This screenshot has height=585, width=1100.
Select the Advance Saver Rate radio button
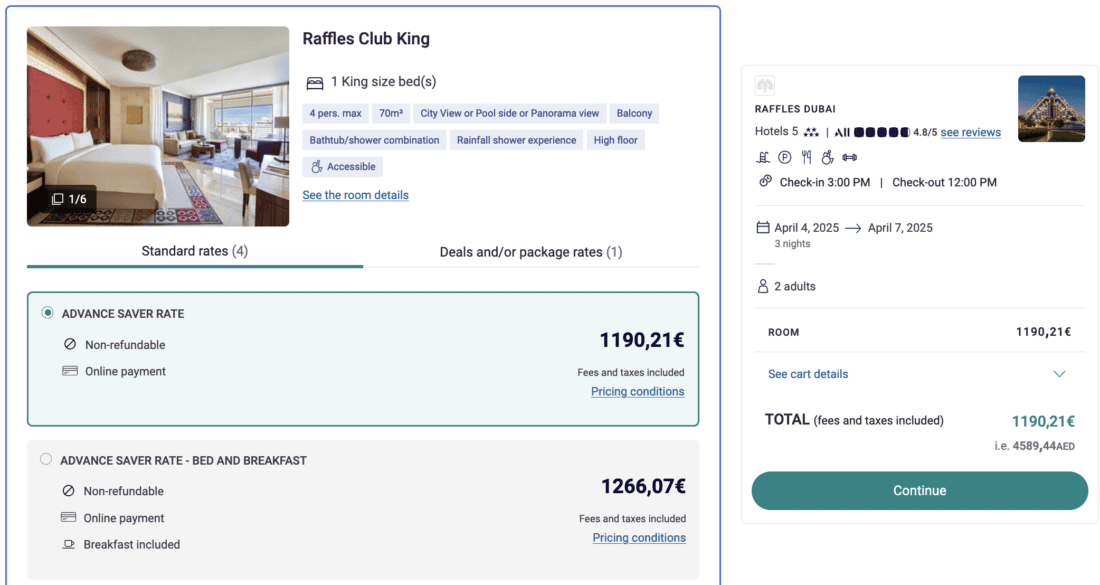click(47, 313)
